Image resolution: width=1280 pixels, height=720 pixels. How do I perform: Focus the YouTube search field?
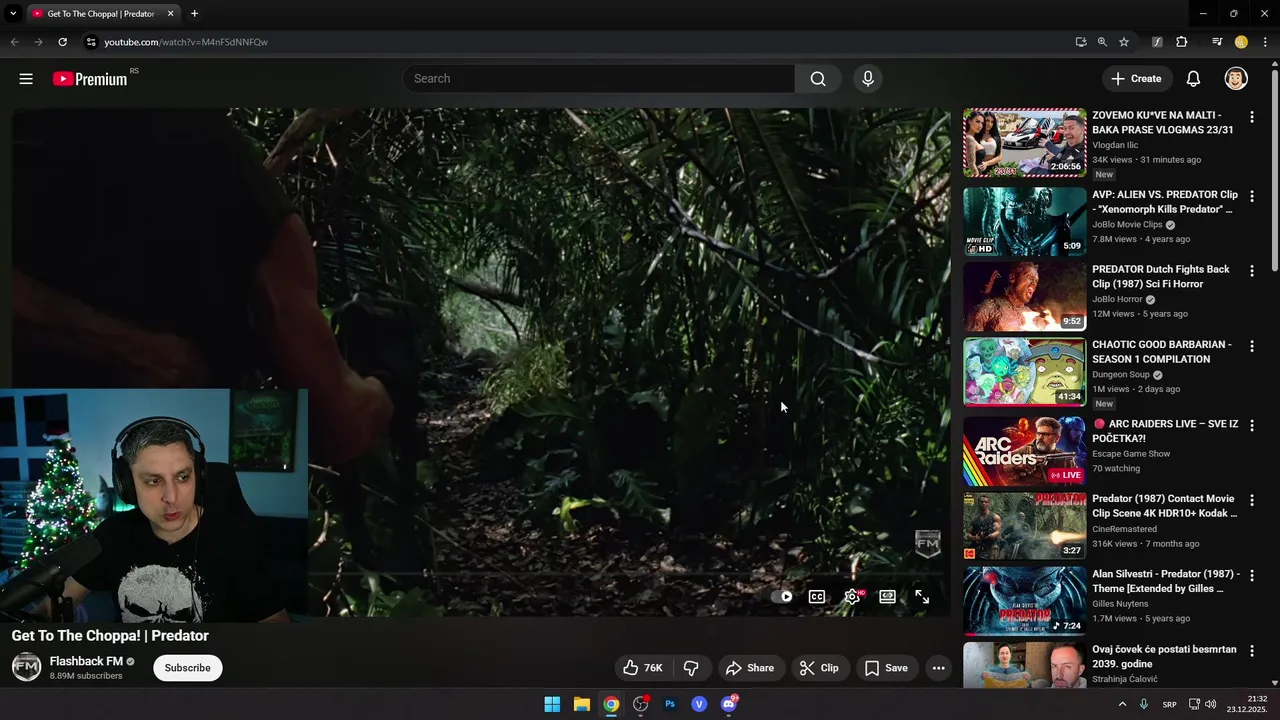coord(598,79)
